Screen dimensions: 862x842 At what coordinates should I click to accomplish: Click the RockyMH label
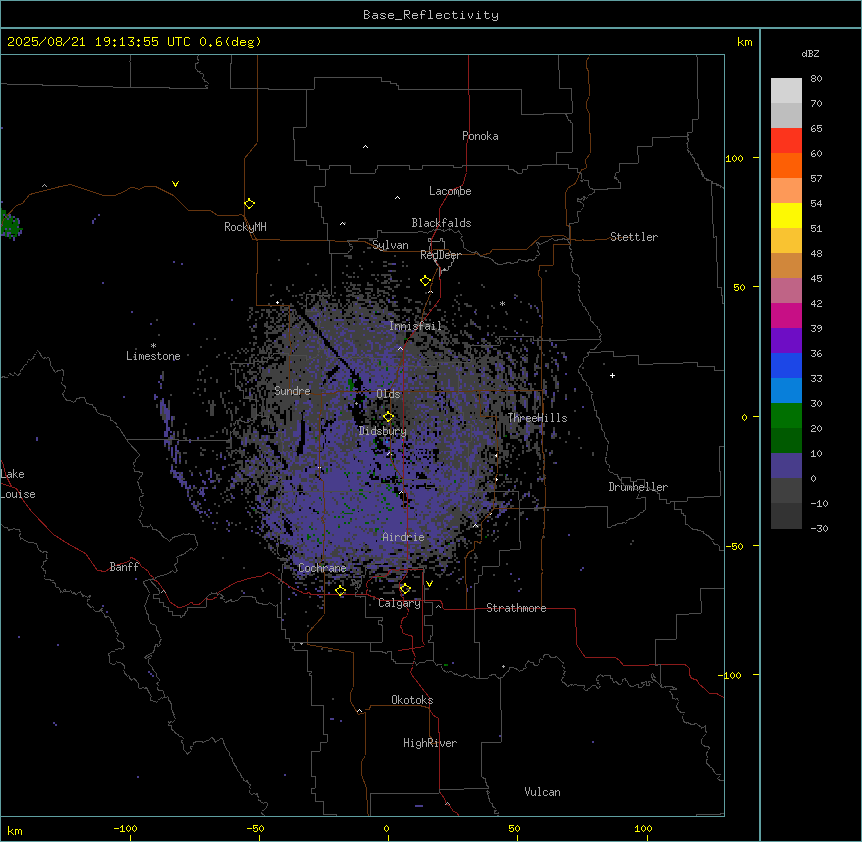click(245, 227)
